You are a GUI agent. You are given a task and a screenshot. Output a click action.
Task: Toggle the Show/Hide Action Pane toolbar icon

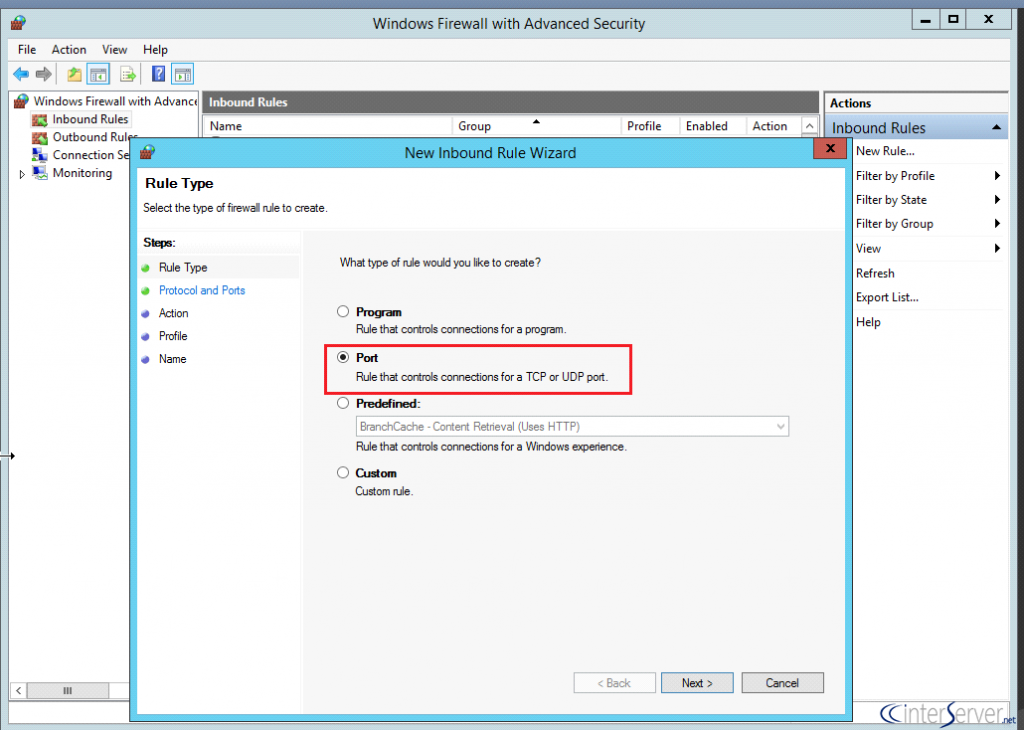(183, 74)
